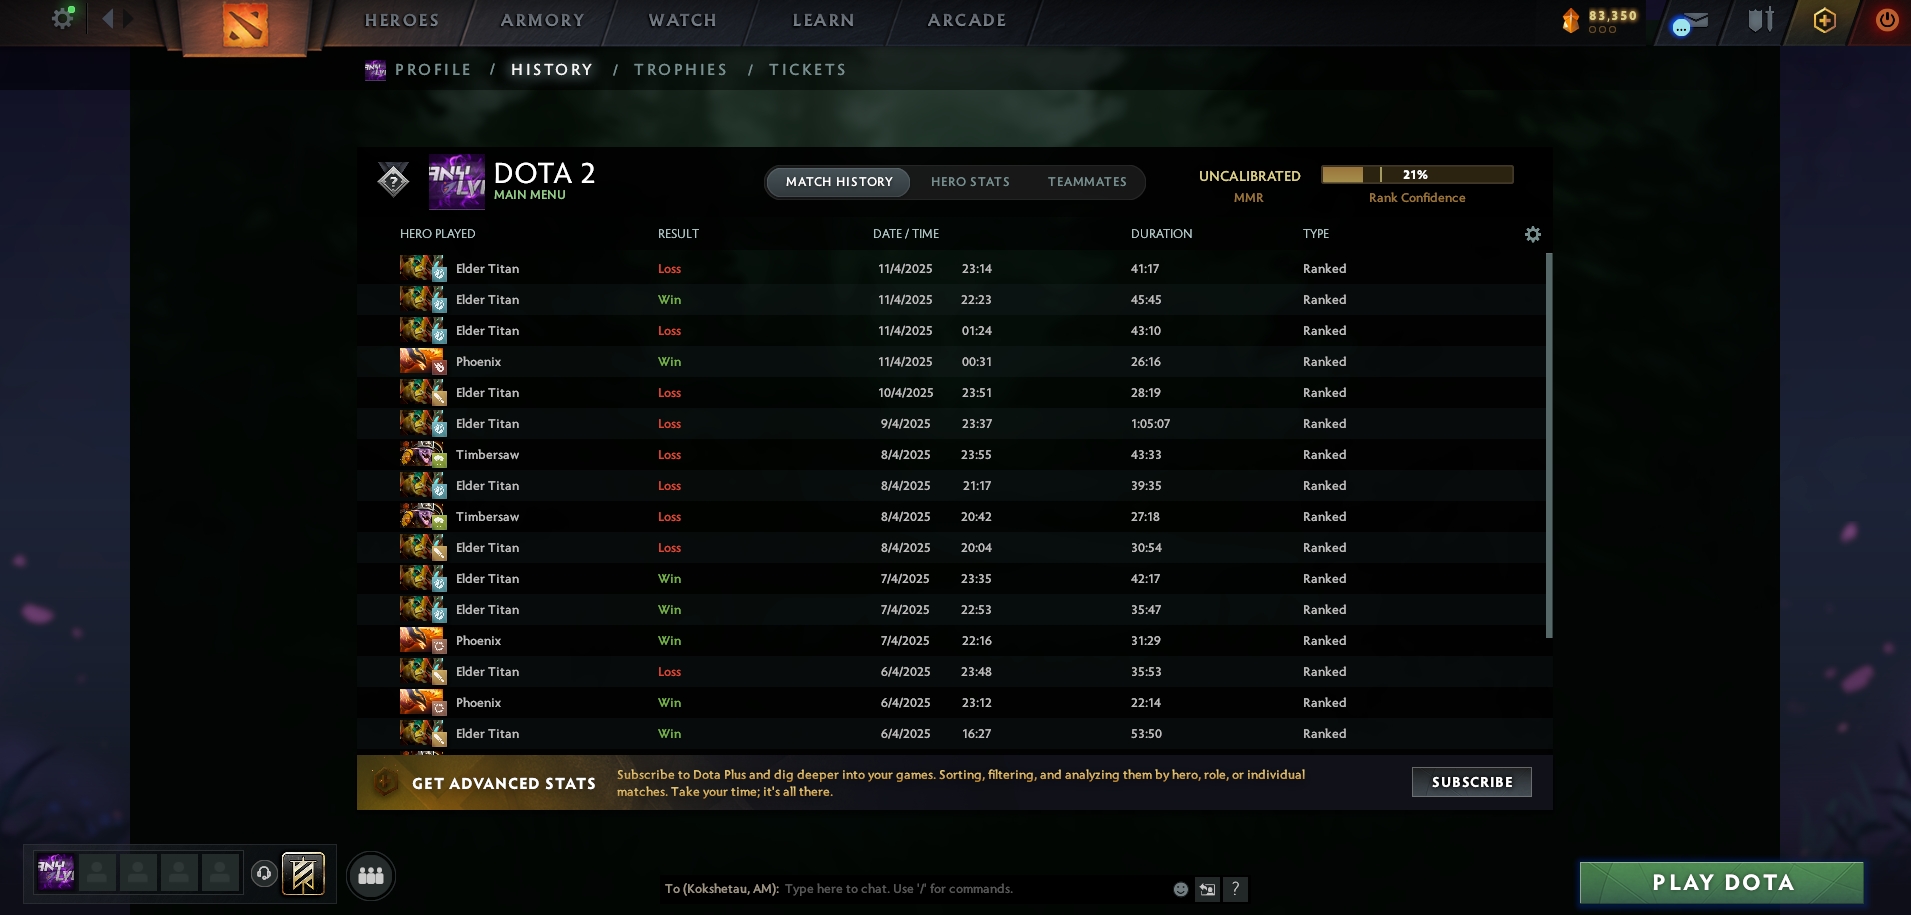Open the LEARN menu
The image size is (1911, 915).
(x=824, y=20)
